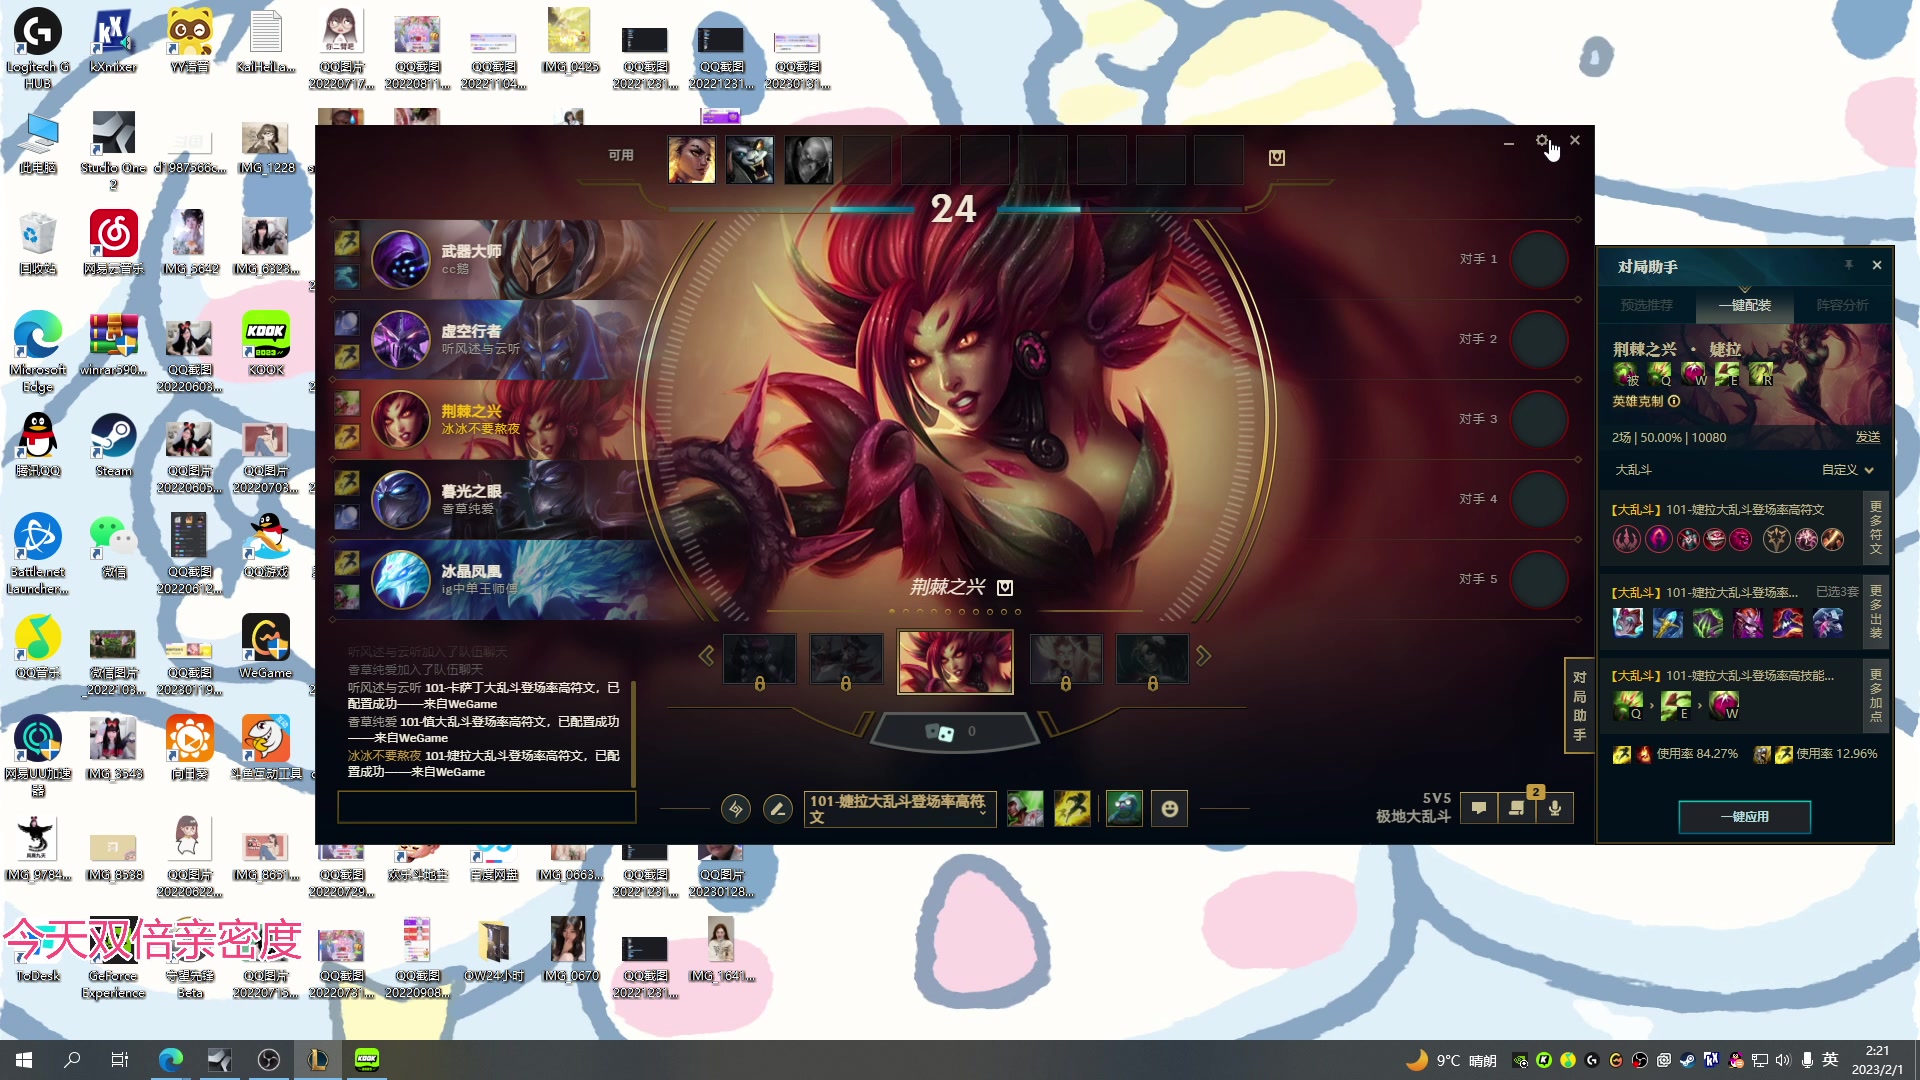Click Zyra R skill icon in header
The width and height of the screenshot is (1920, 1080).
point(1761,375)
